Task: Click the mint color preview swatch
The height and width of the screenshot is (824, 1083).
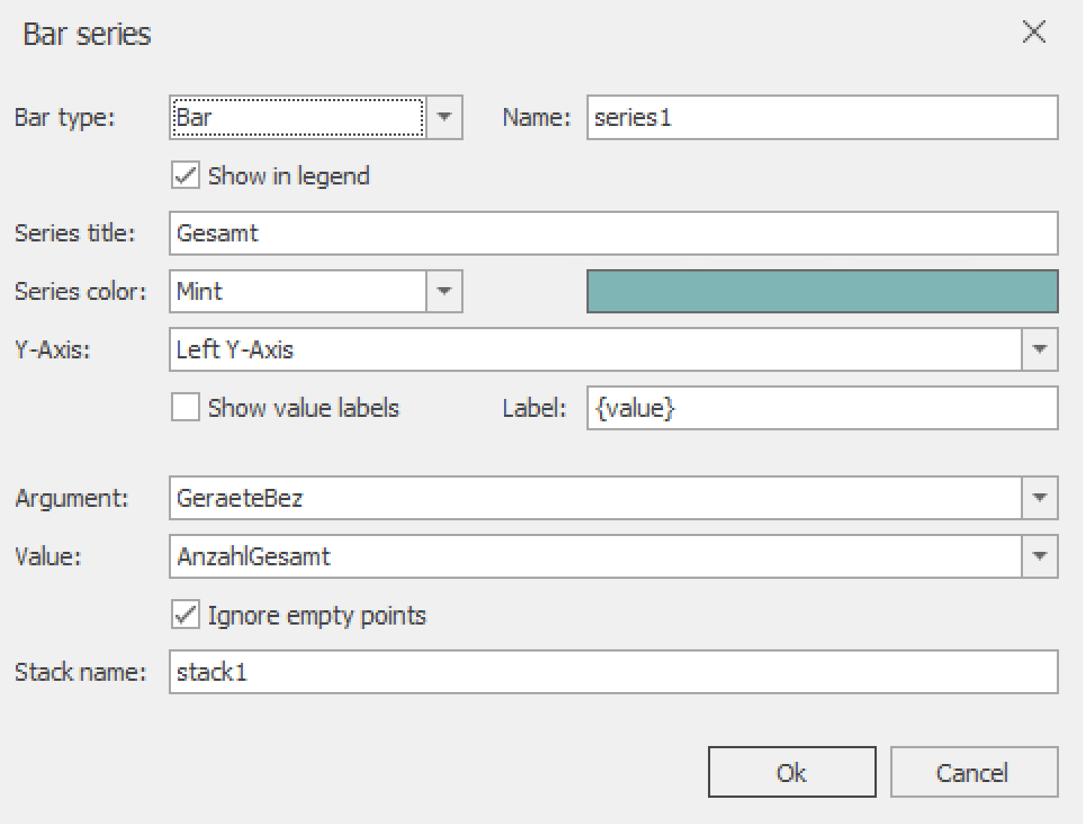Action: (x=822, y=291)
